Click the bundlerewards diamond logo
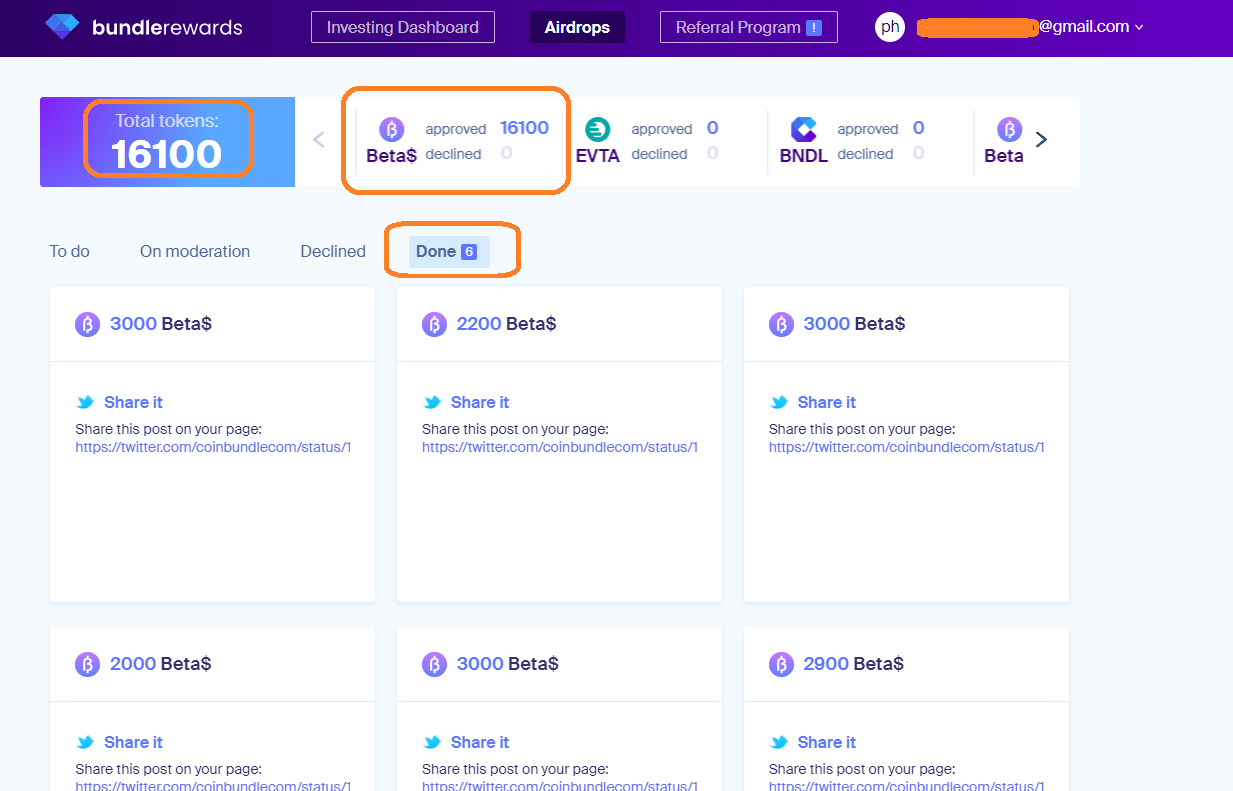The height and width of the screenshot is (791, 1233). point(62,27)
